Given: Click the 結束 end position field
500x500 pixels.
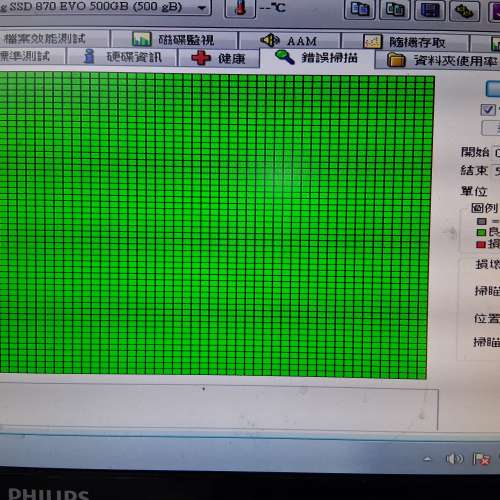Looking at the screenshot, I should click(497, 171).
